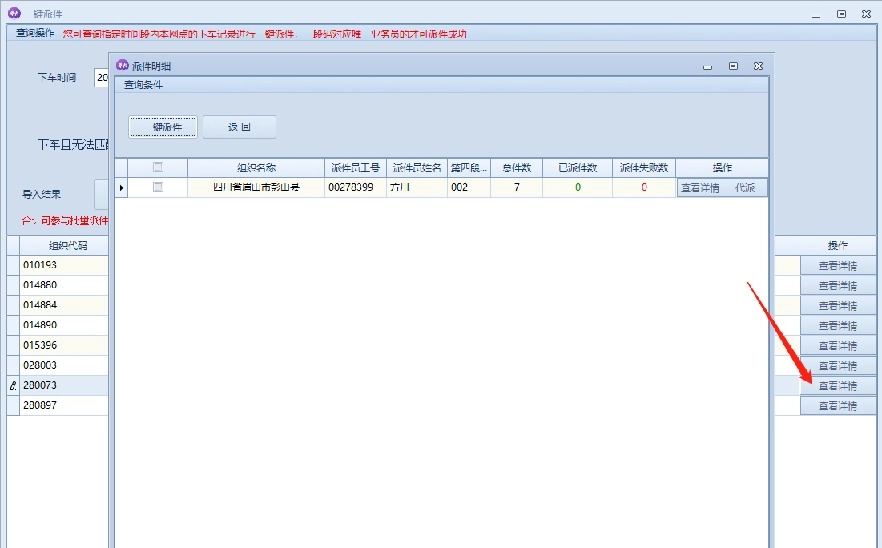This screenshot has width=882, height=548.
Task: Click the row indicator arrow in the dialog grid
Action: [x=122, y=187]
